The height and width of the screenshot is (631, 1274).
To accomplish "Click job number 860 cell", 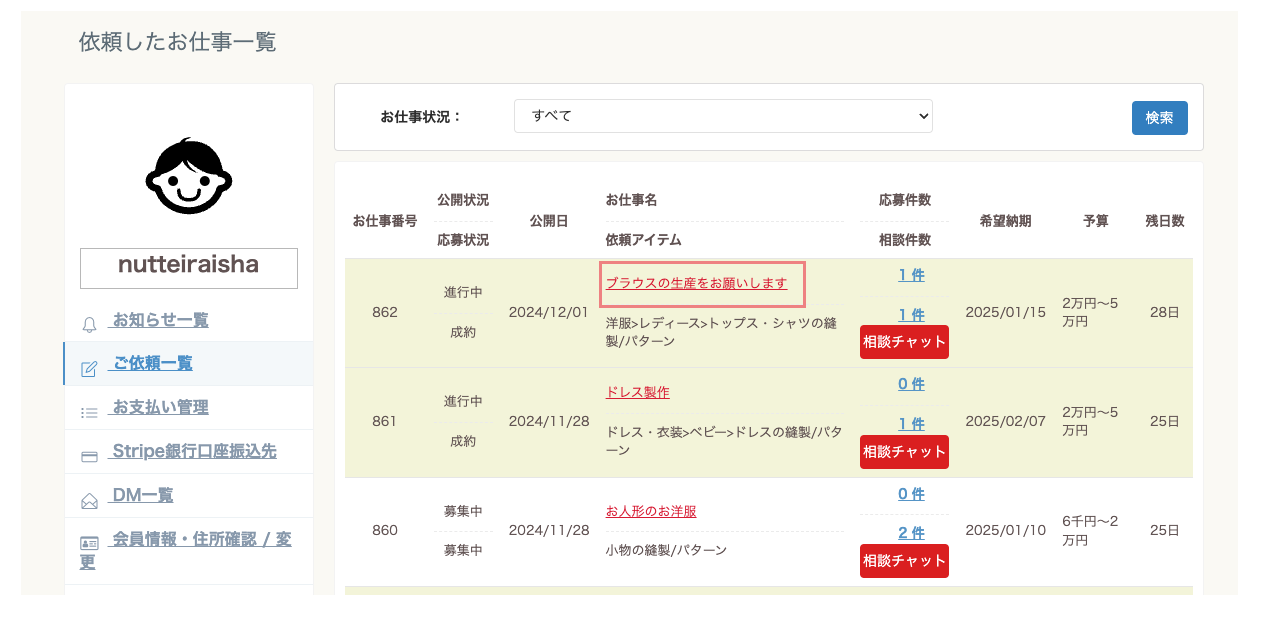I will (385, 530).
